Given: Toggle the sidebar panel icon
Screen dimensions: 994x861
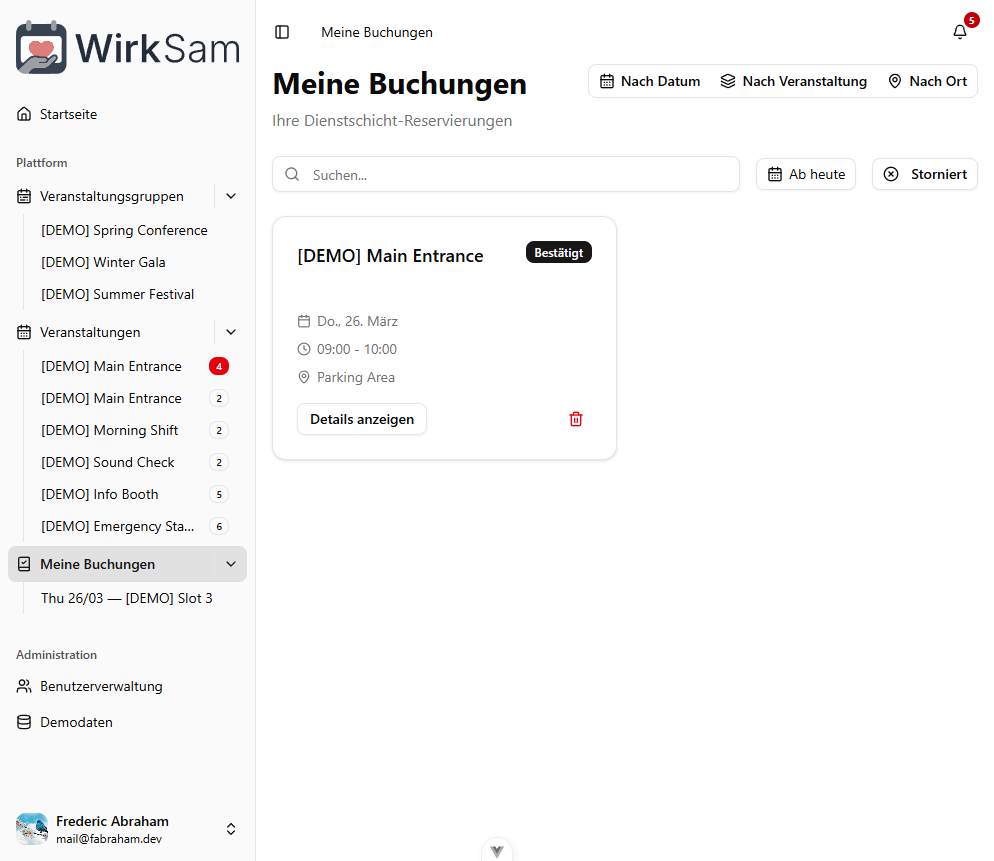Looking at the screenshot, I should [x=282, y=32].
